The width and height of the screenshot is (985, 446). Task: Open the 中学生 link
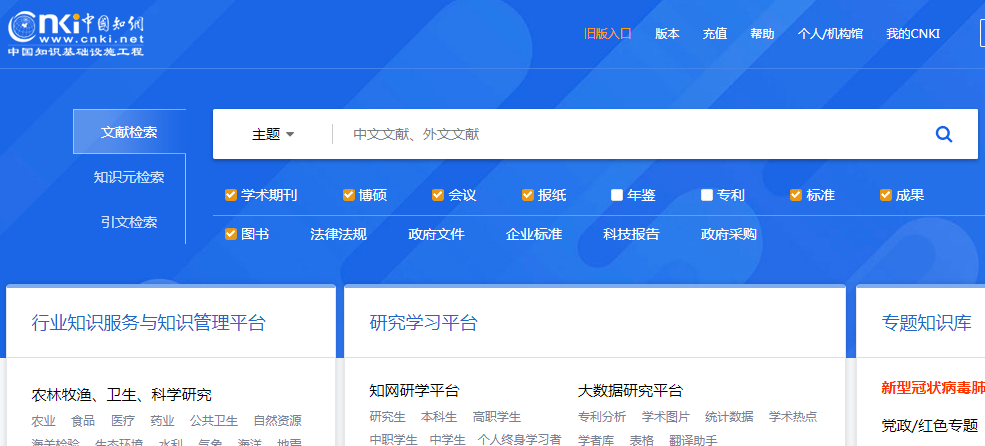(x=448, y=439)
